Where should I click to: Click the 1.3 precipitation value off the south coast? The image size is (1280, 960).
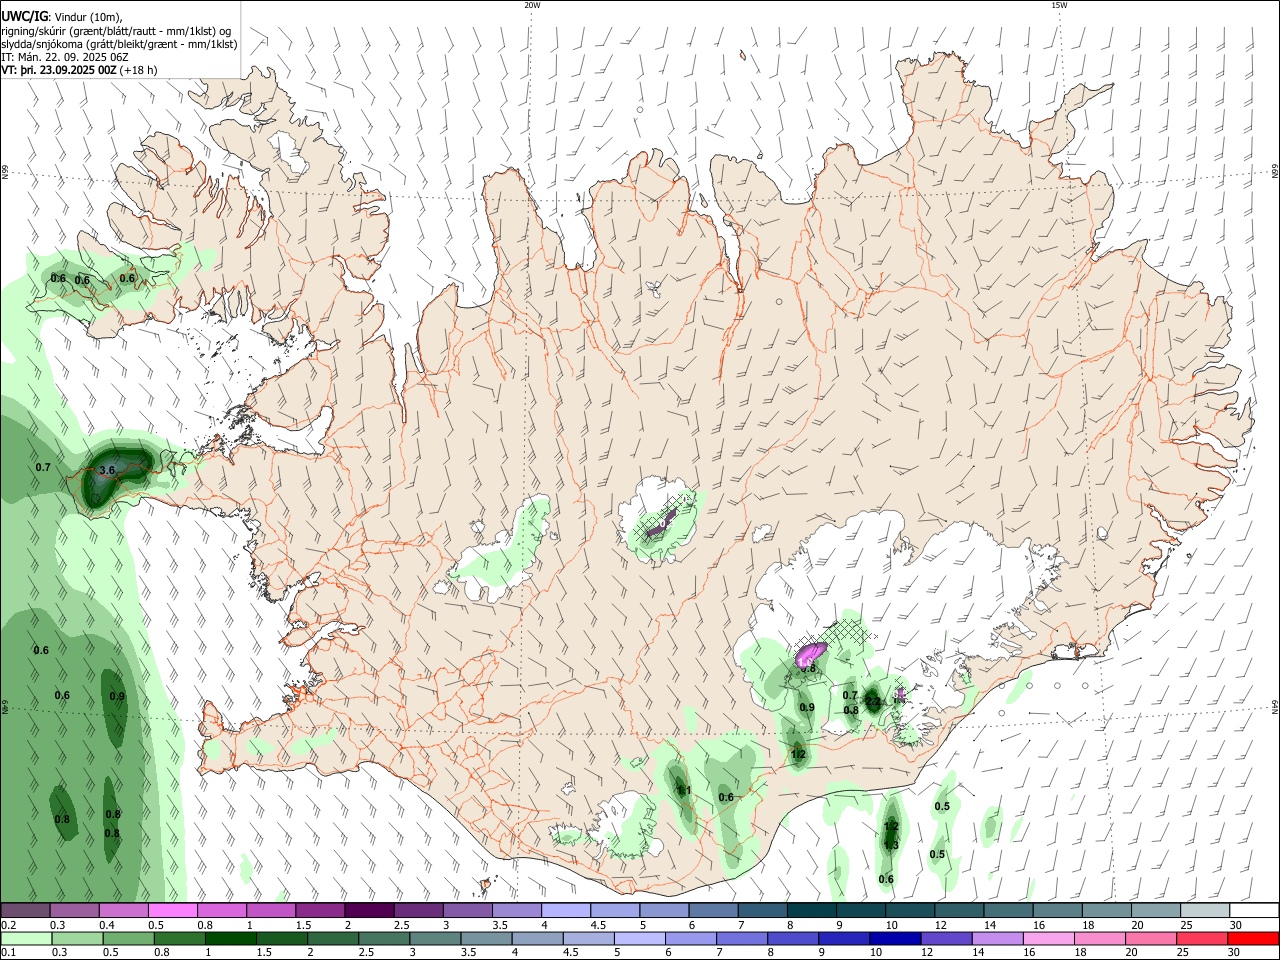892,845
